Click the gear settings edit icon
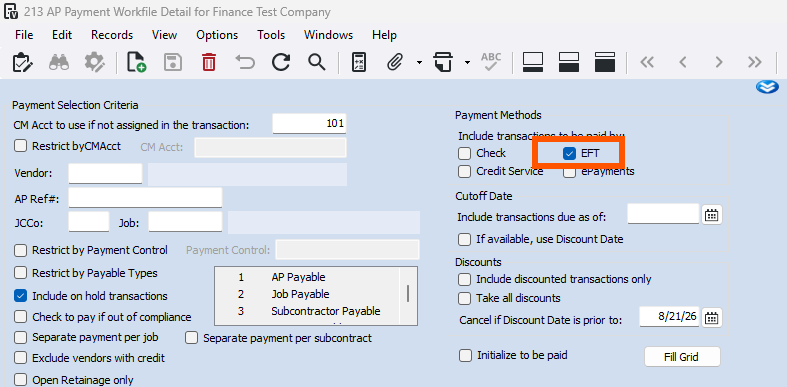Image resolution: width=787 pixels, height=387 pixels. click(94, 62)
